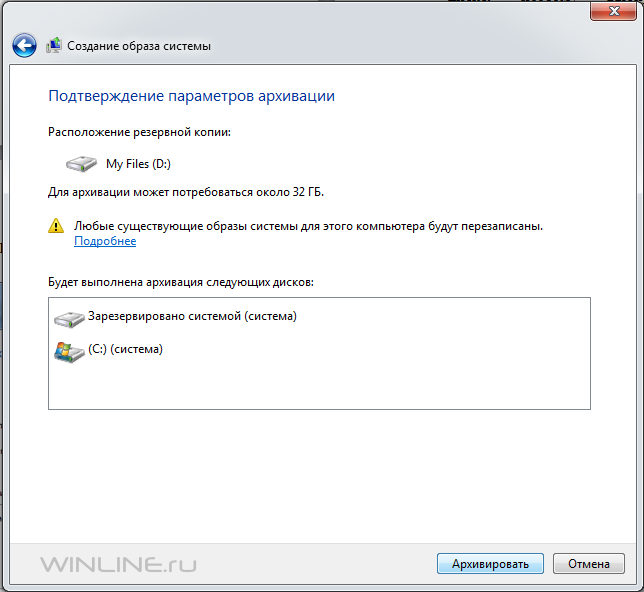Click the system image wizard title icon

click(54, 45)
